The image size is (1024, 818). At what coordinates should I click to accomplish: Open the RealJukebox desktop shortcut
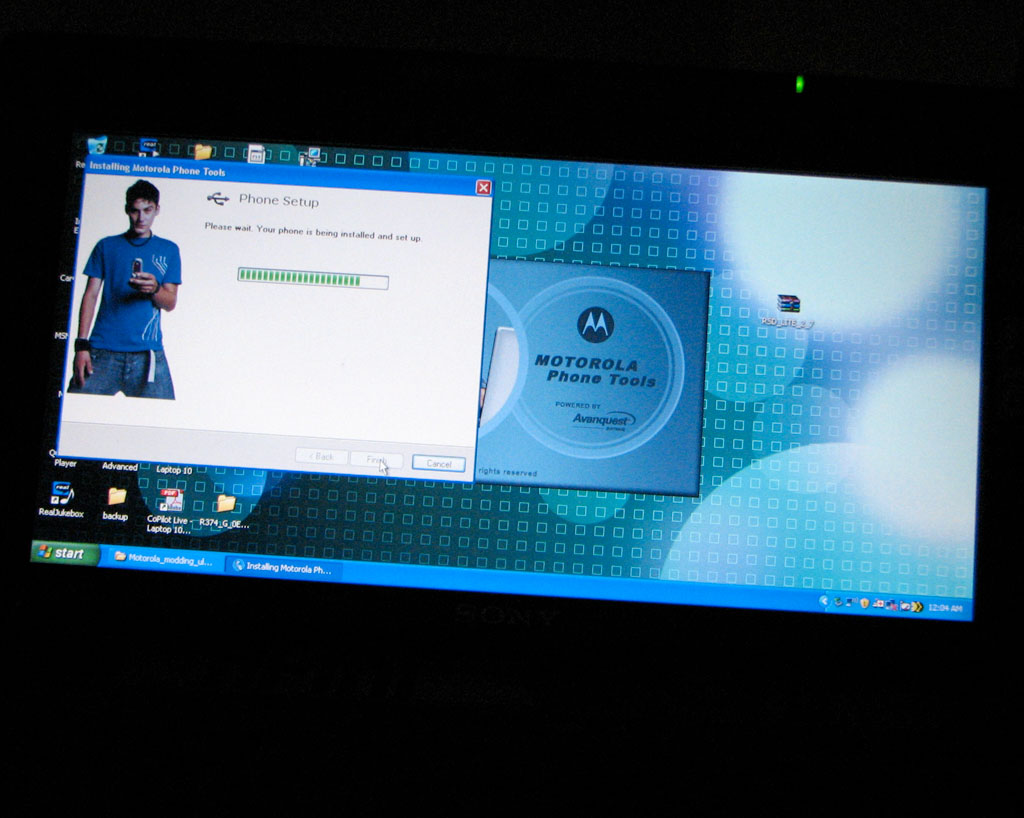(x=61, y=499)
